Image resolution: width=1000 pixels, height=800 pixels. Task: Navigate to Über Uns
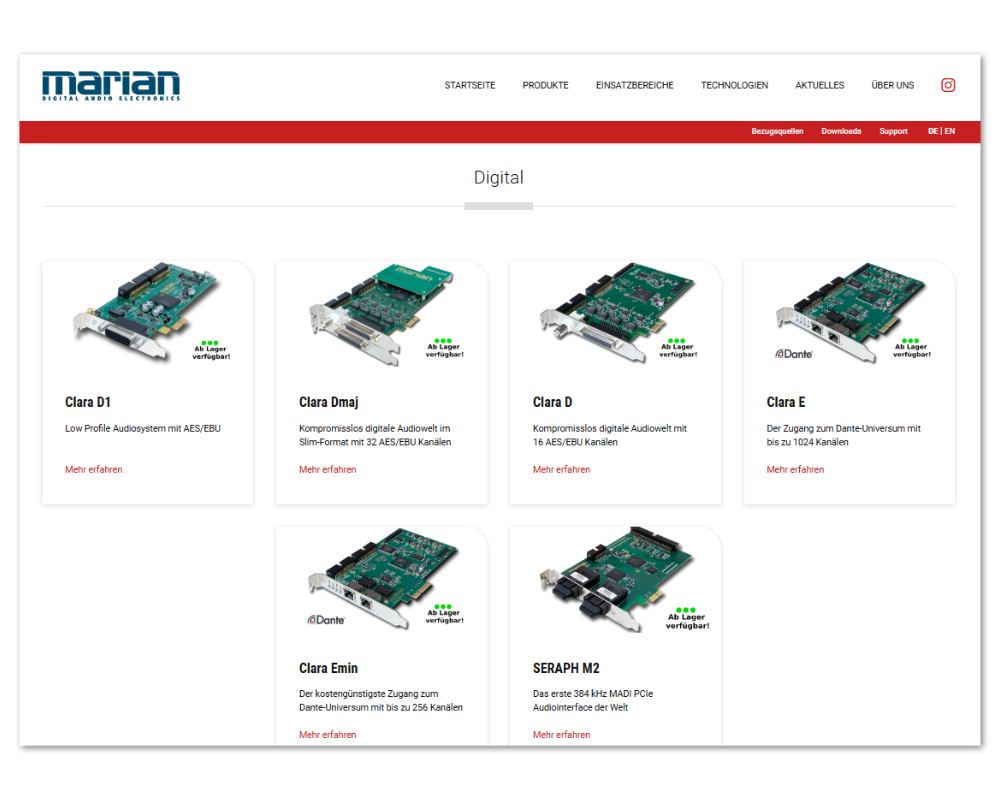click(893, 85)
